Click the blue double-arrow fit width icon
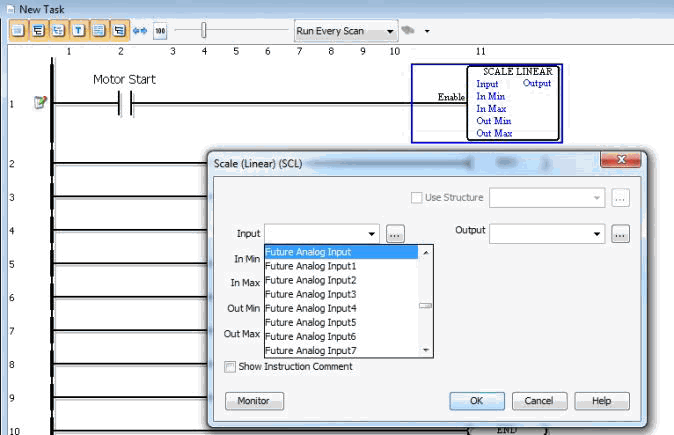Screen dimensions: 674x435 141,30
